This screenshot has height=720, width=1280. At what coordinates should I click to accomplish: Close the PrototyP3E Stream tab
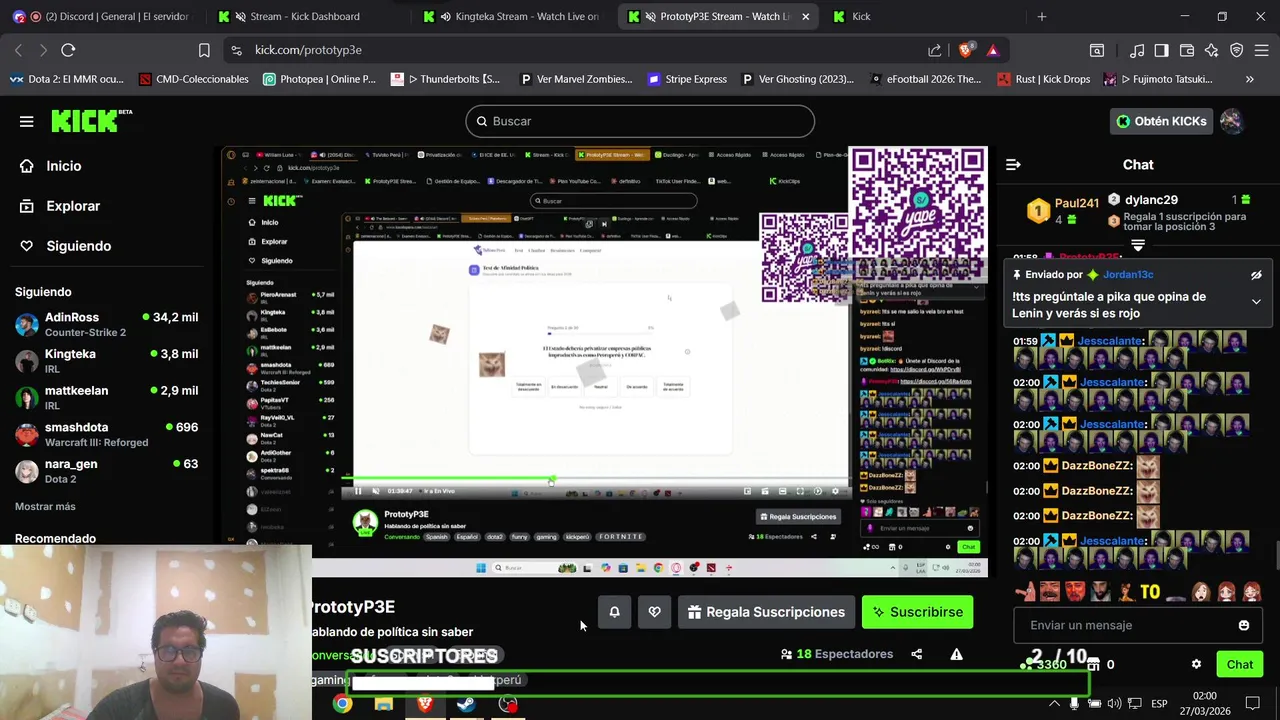[x=806, y=17]
